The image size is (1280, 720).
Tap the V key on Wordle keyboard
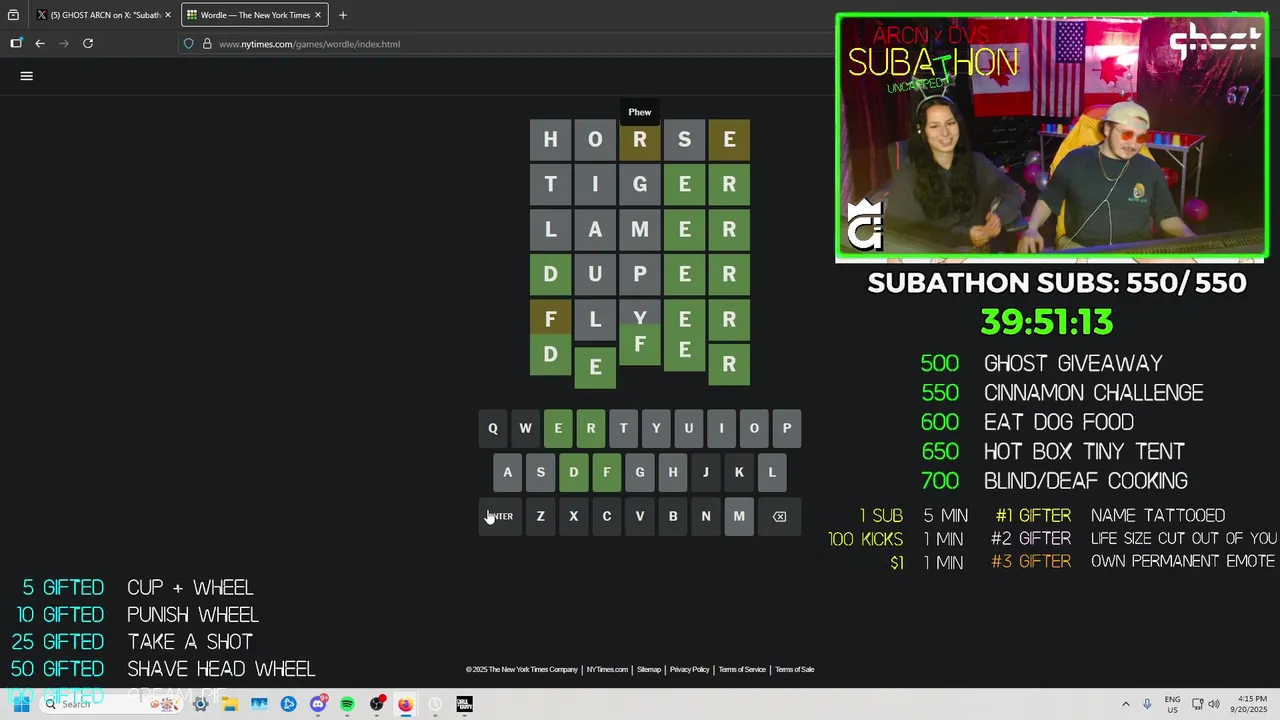(x=640, y=516)
